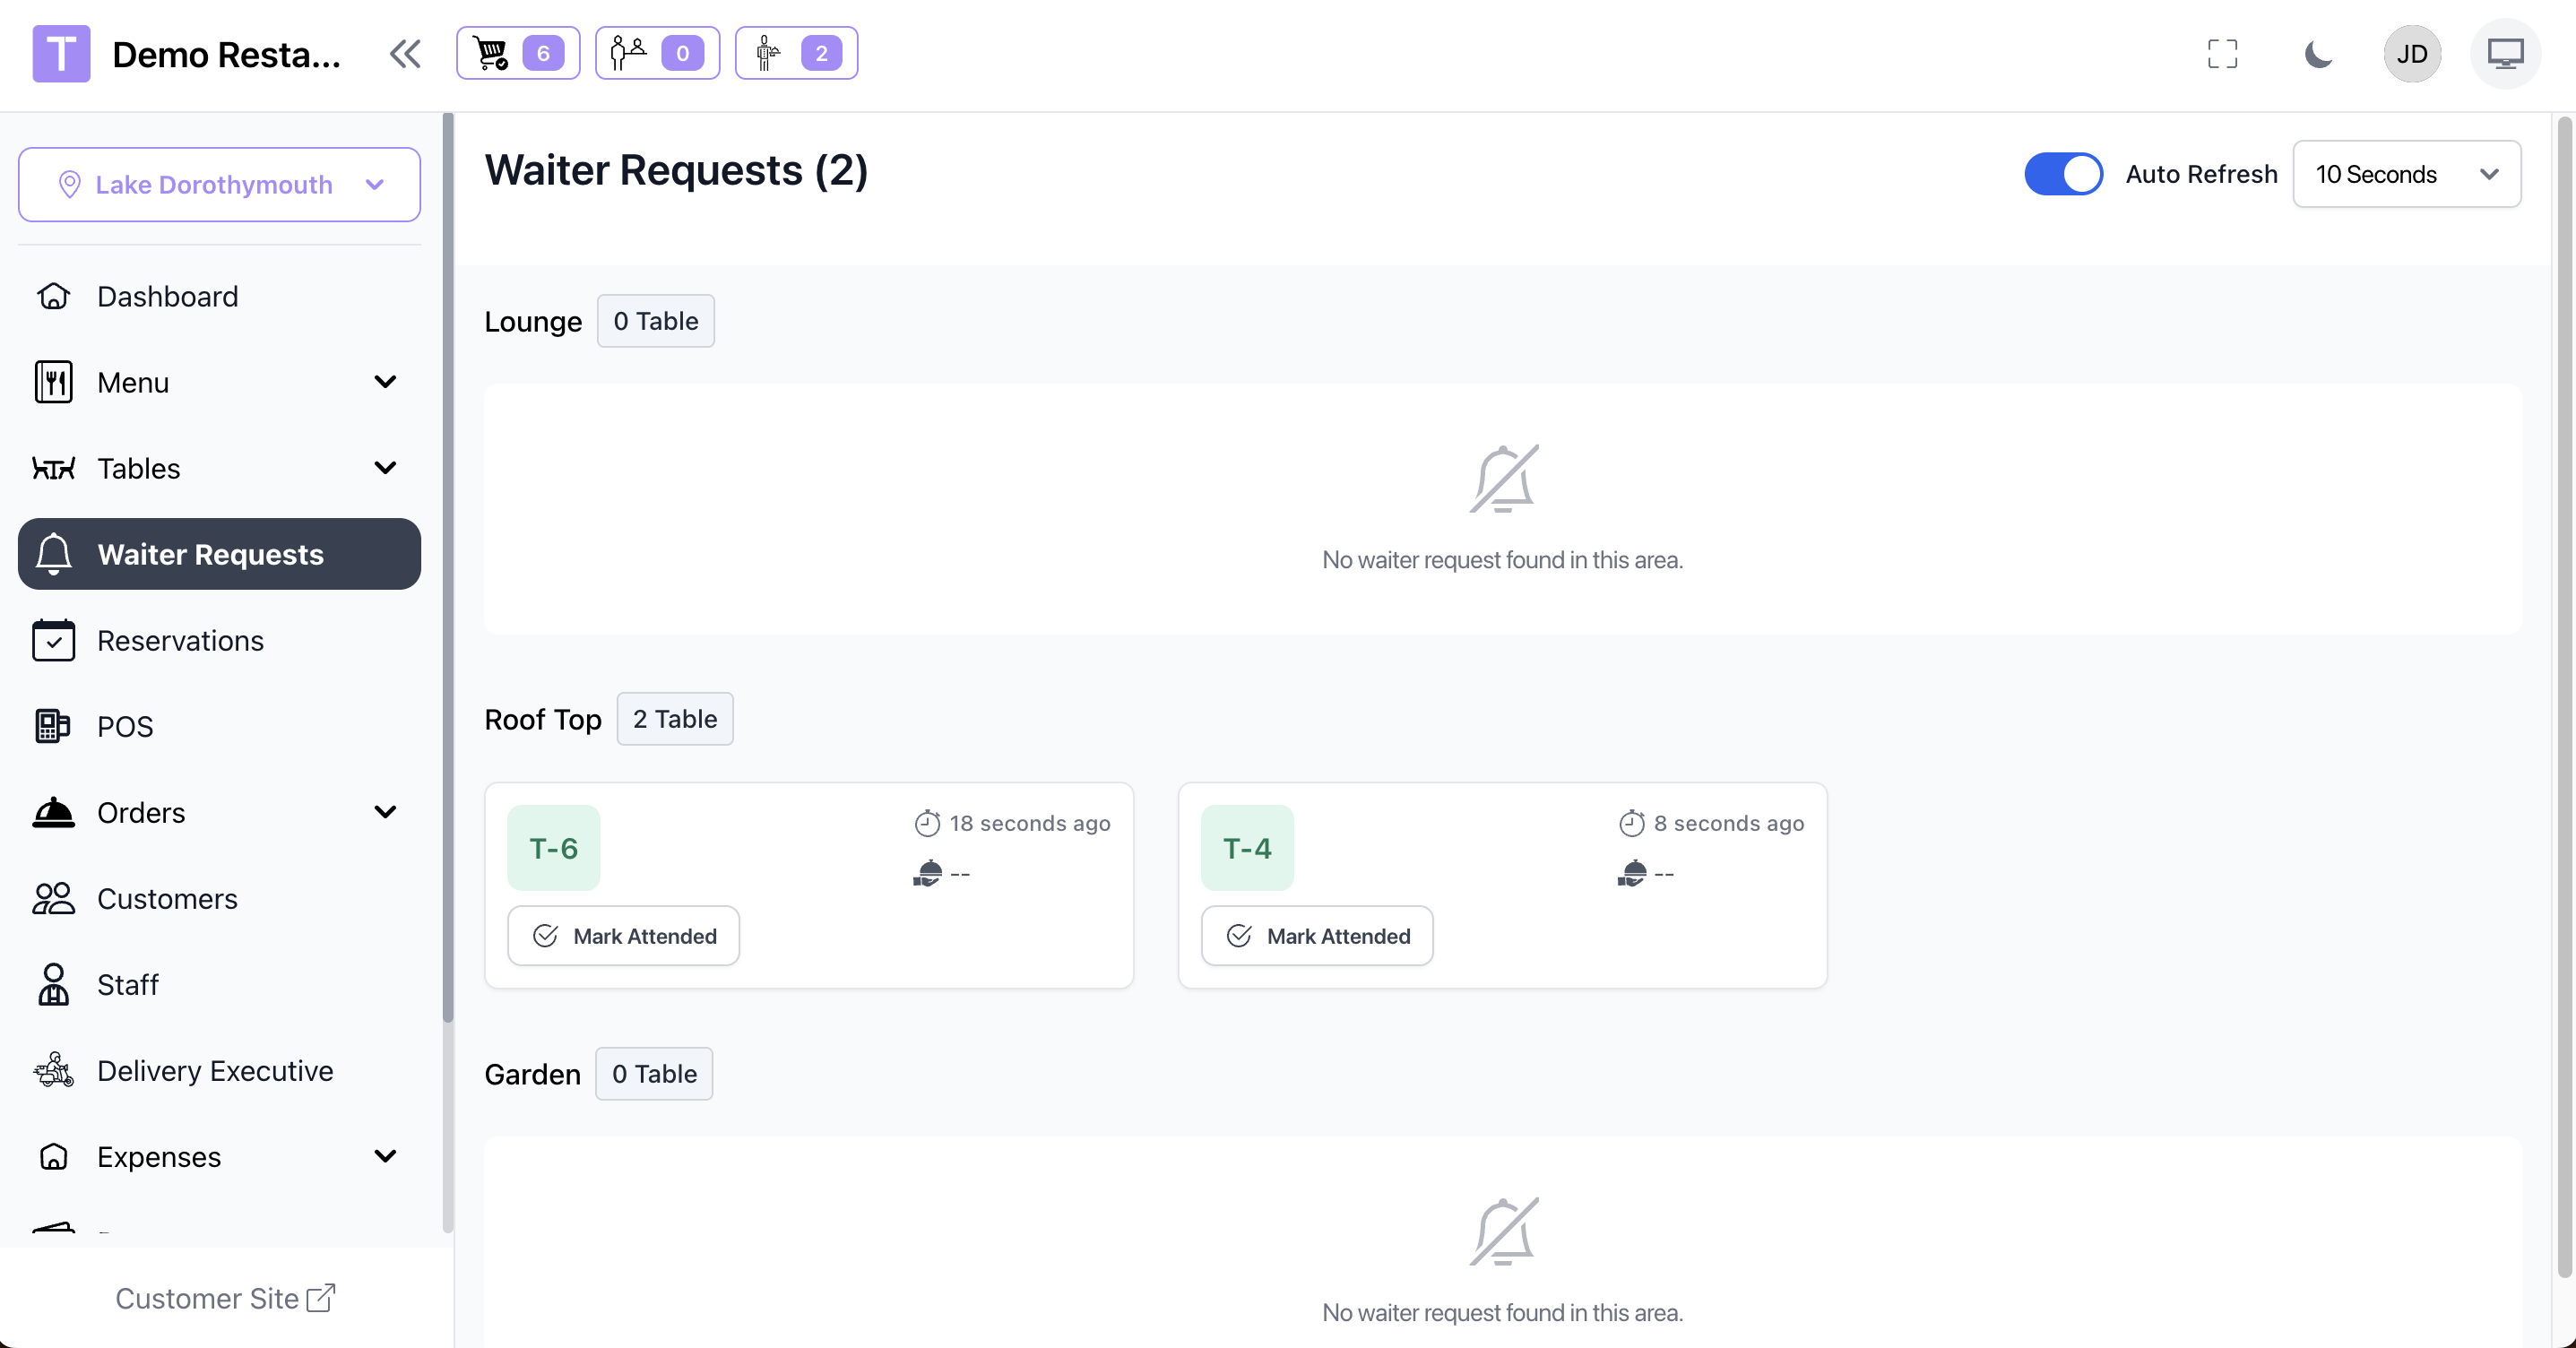This screenshot has height=1348, width=2576.
Task: Mark table T-6 as attended
Action: pyautogui.click(x=623, y=936)
